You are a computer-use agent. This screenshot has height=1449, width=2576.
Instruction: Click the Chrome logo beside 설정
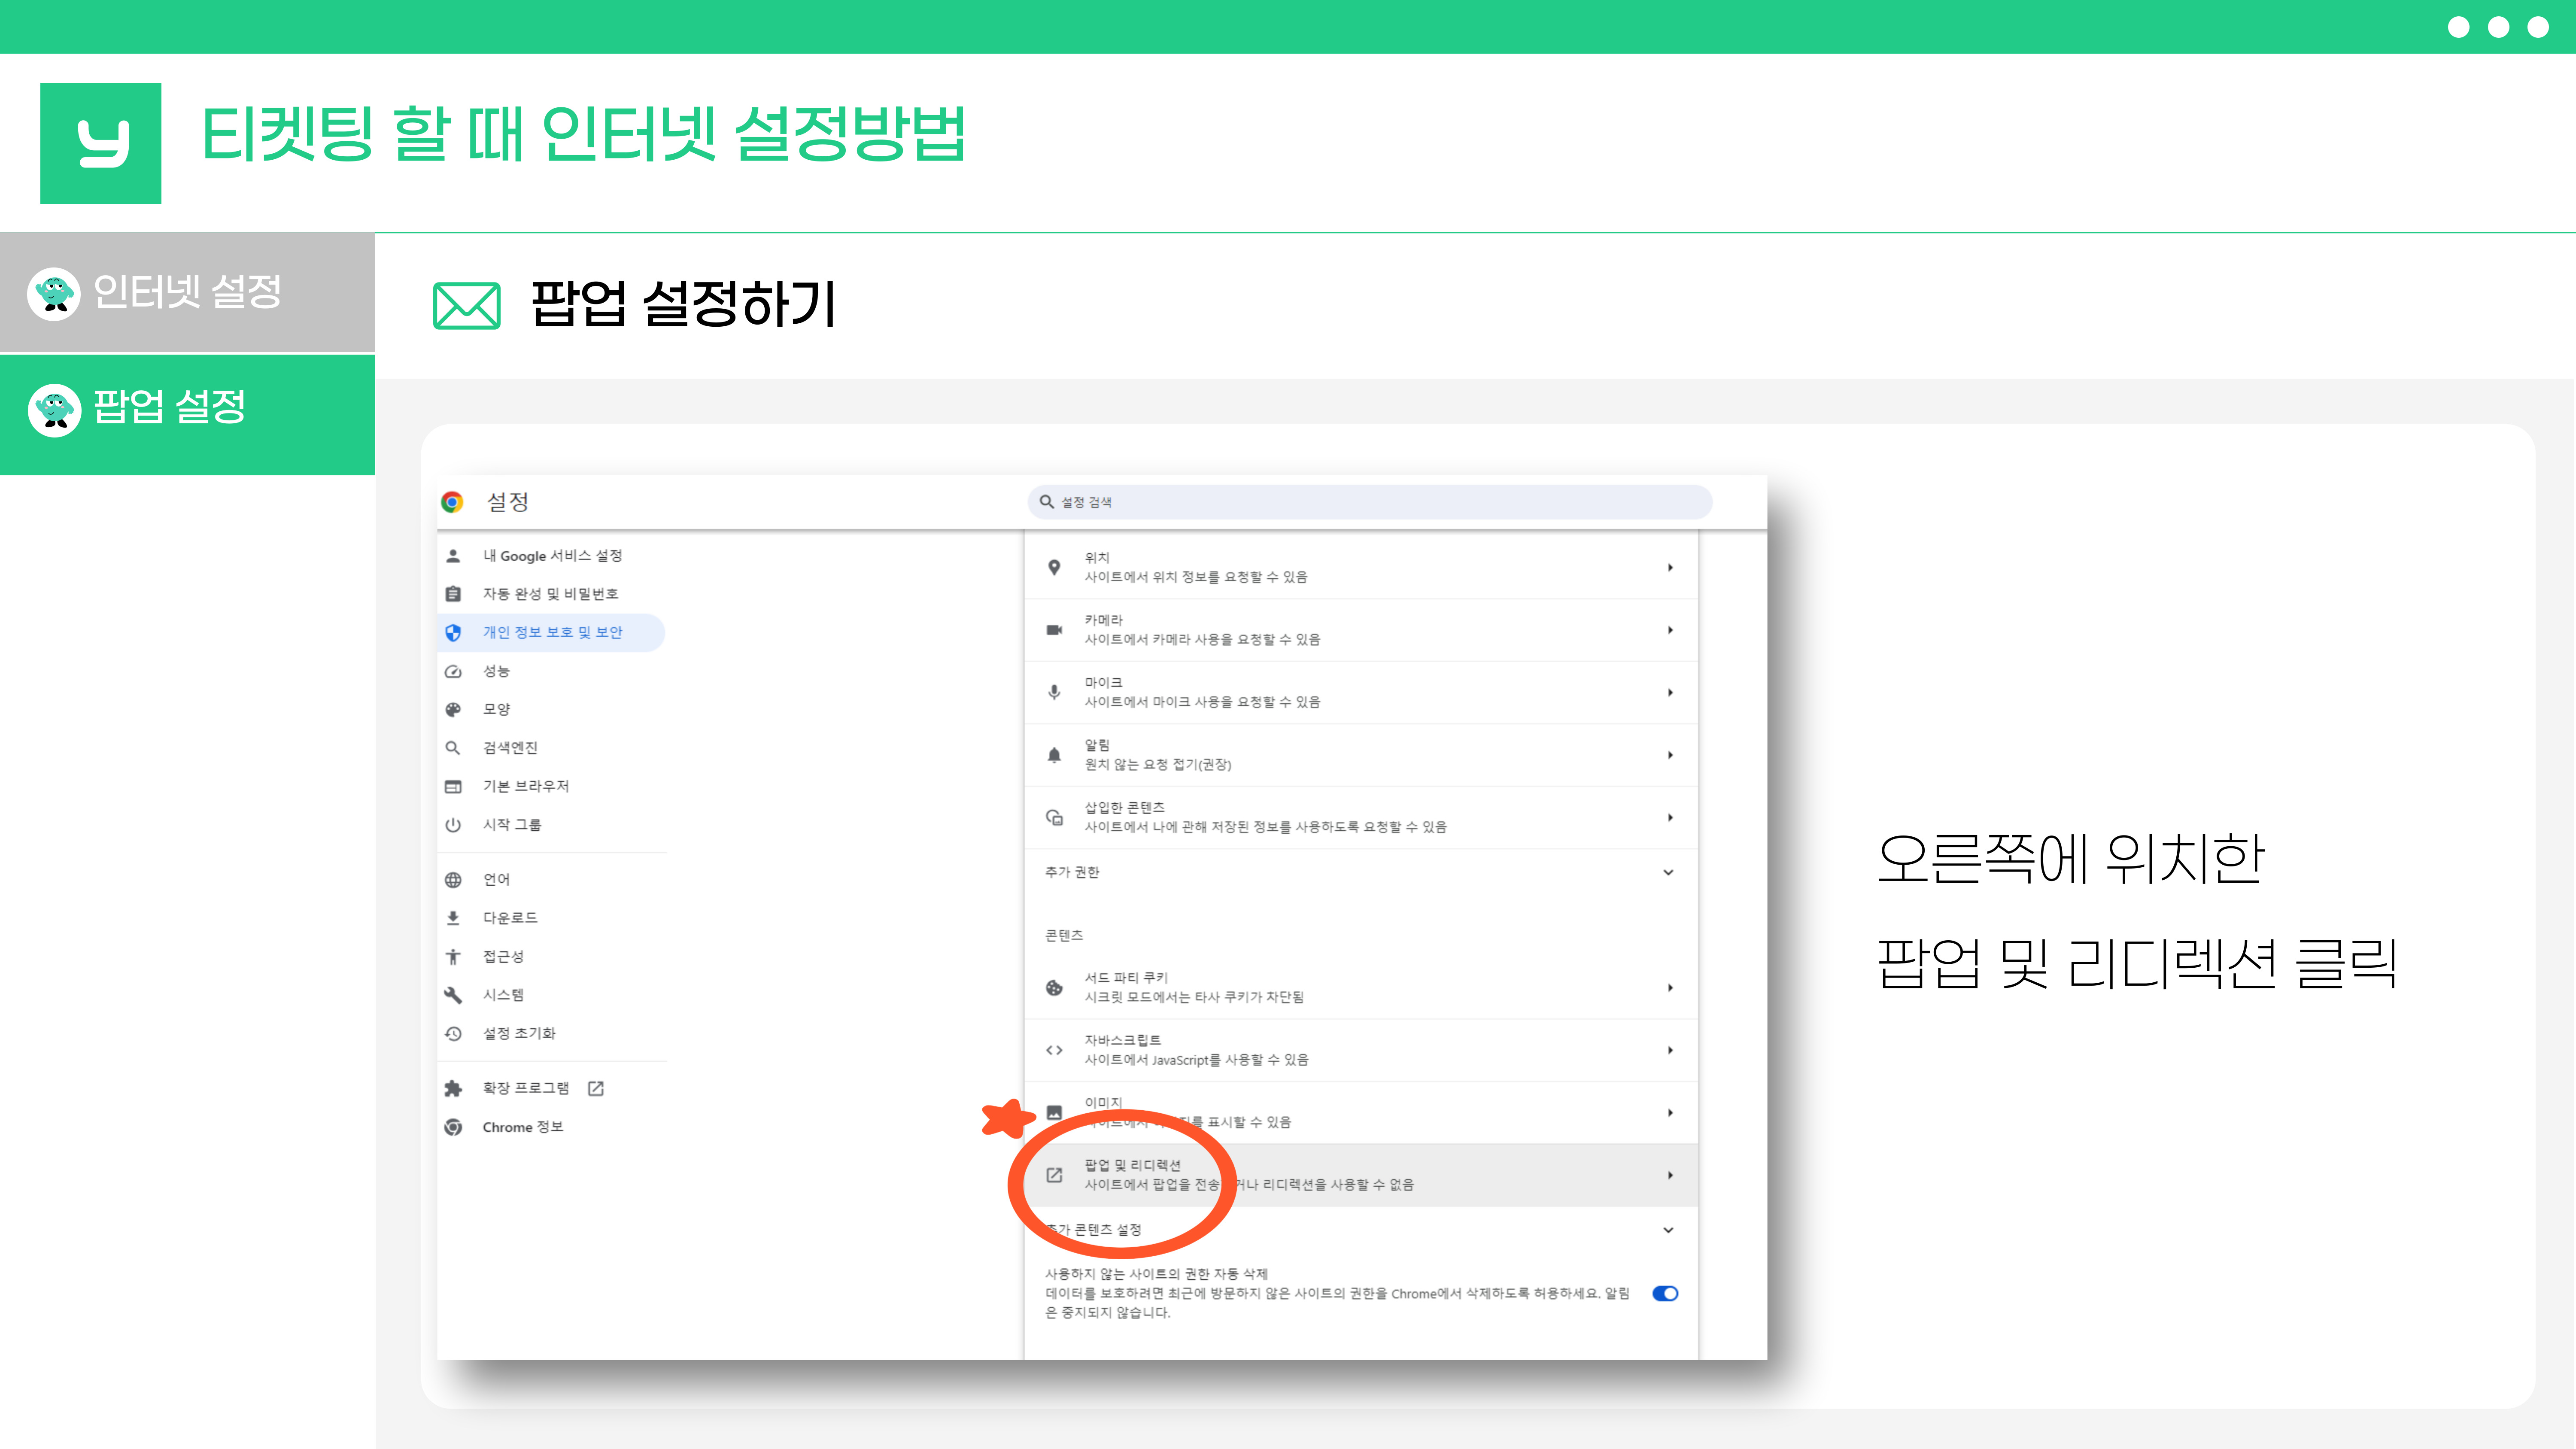pyautogui.click(x=452, y=502)
